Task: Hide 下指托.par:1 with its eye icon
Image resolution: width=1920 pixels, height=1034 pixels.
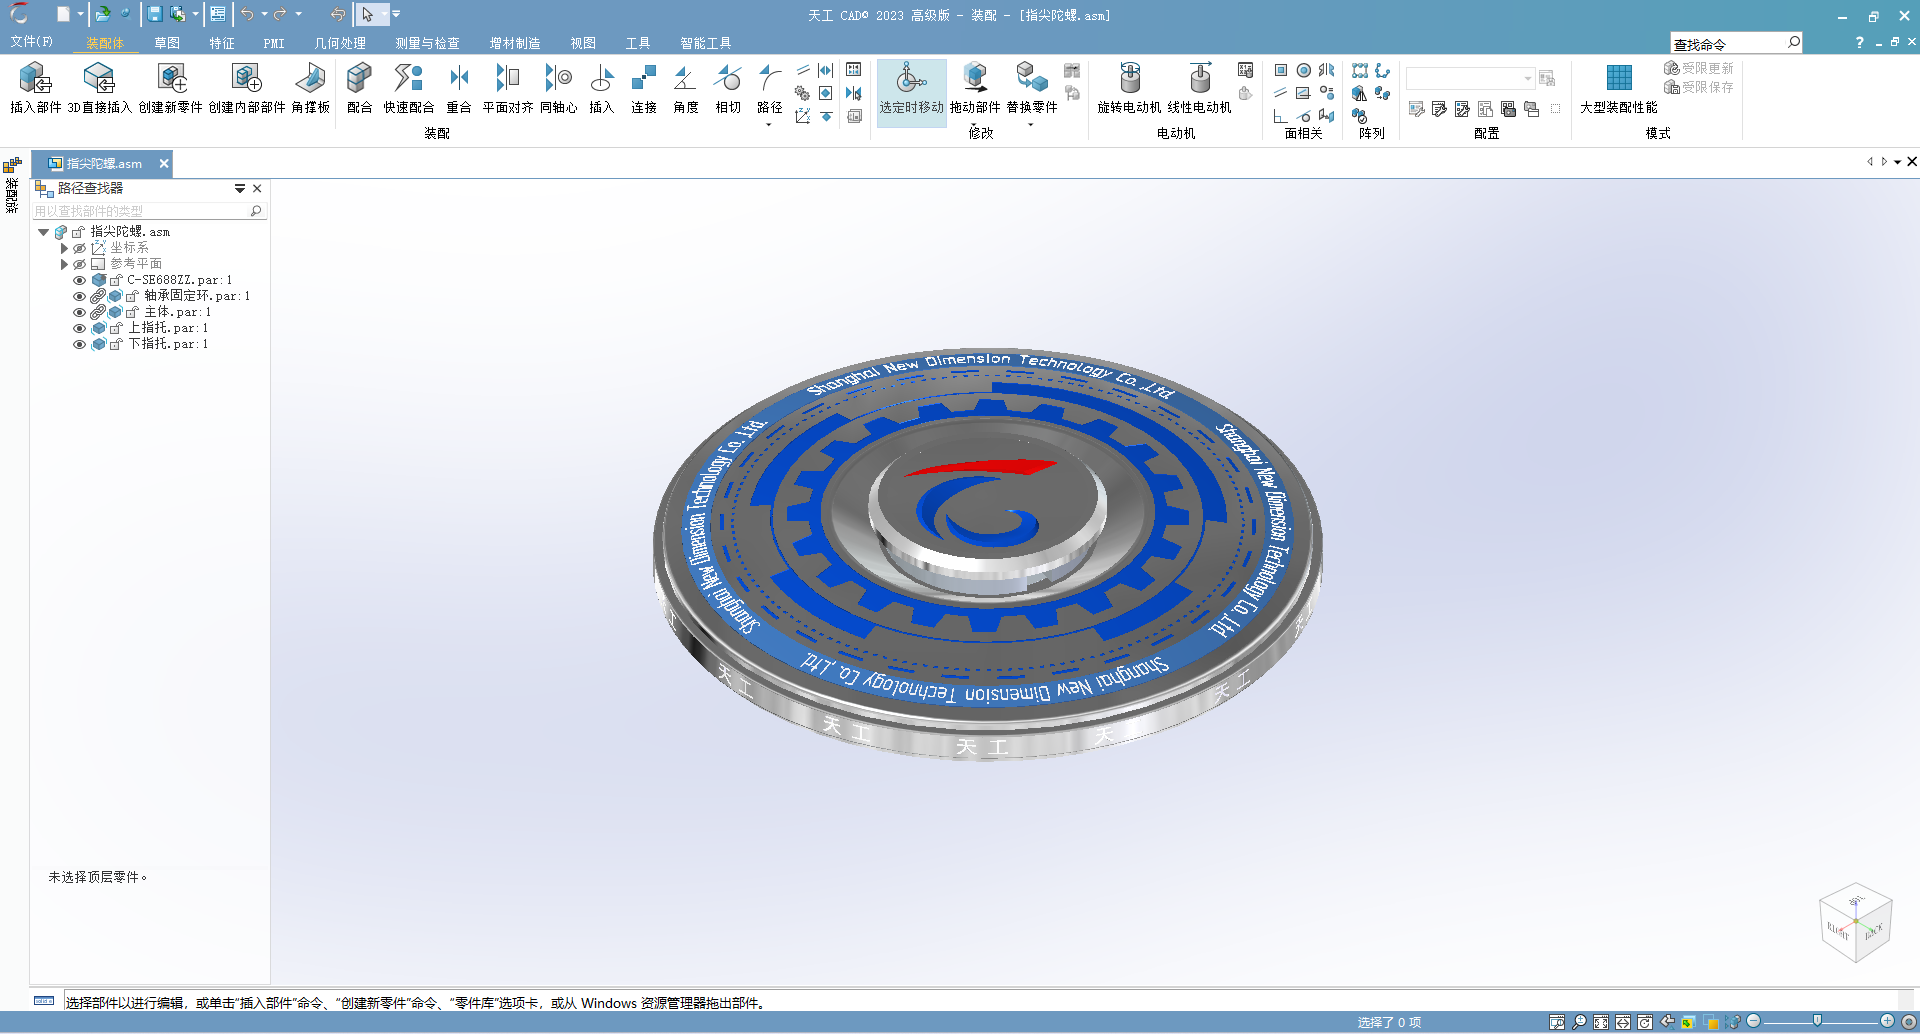Action: [x=79, y=344]
